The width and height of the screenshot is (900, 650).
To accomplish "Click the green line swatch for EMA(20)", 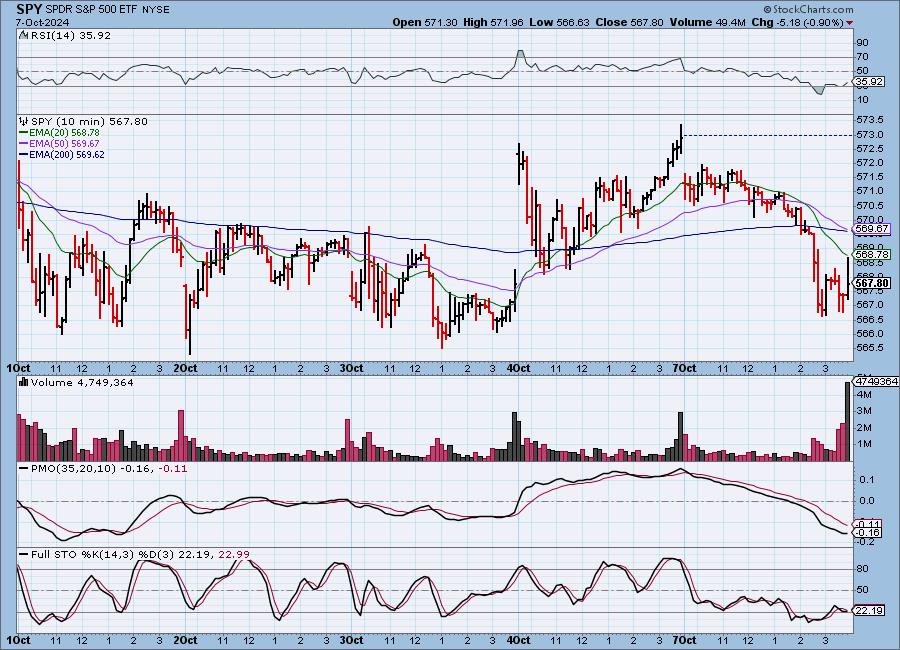I will (24, 133).
